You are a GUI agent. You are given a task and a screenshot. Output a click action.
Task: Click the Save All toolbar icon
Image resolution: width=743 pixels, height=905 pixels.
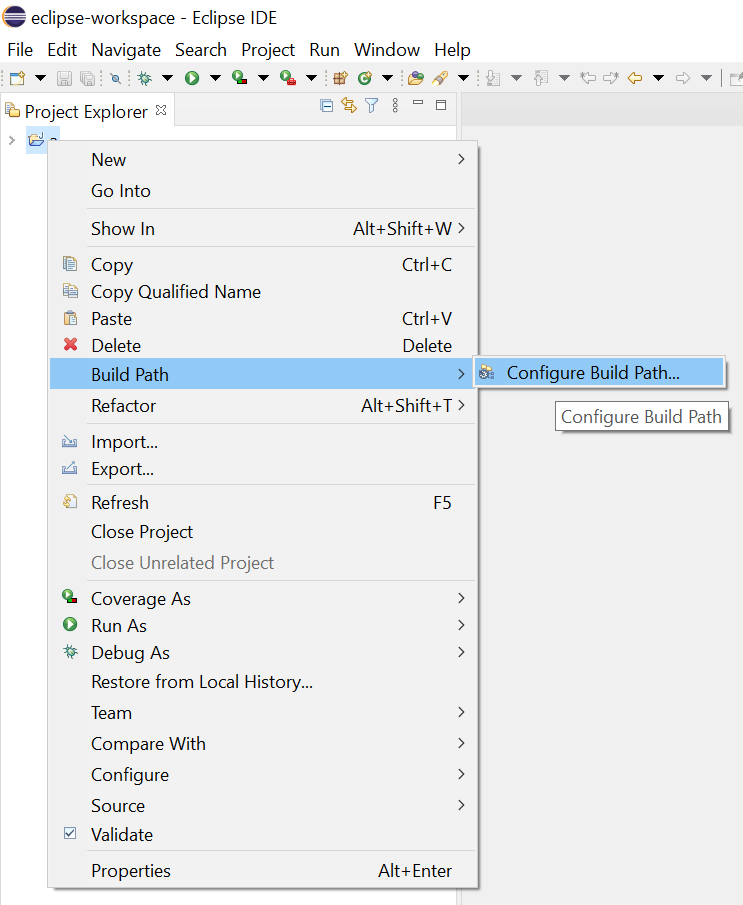pos(87,78)
